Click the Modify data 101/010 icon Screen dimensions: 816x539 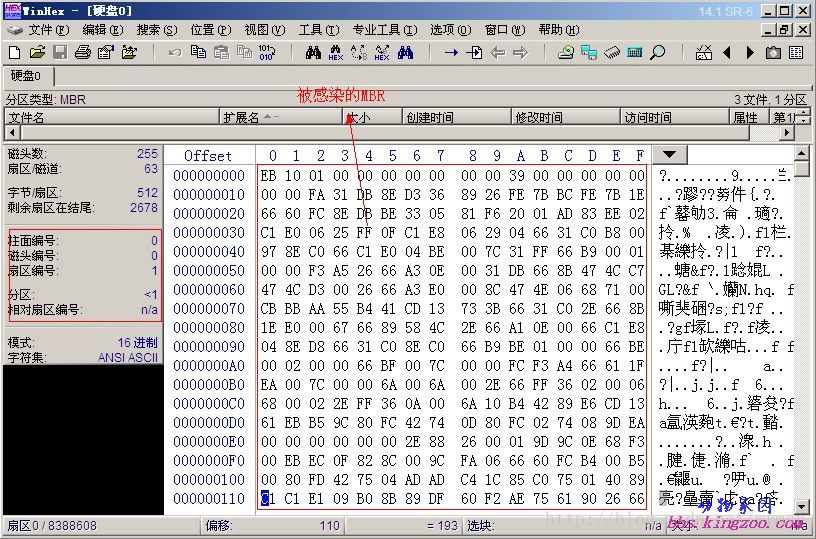[x=267, y=53]
